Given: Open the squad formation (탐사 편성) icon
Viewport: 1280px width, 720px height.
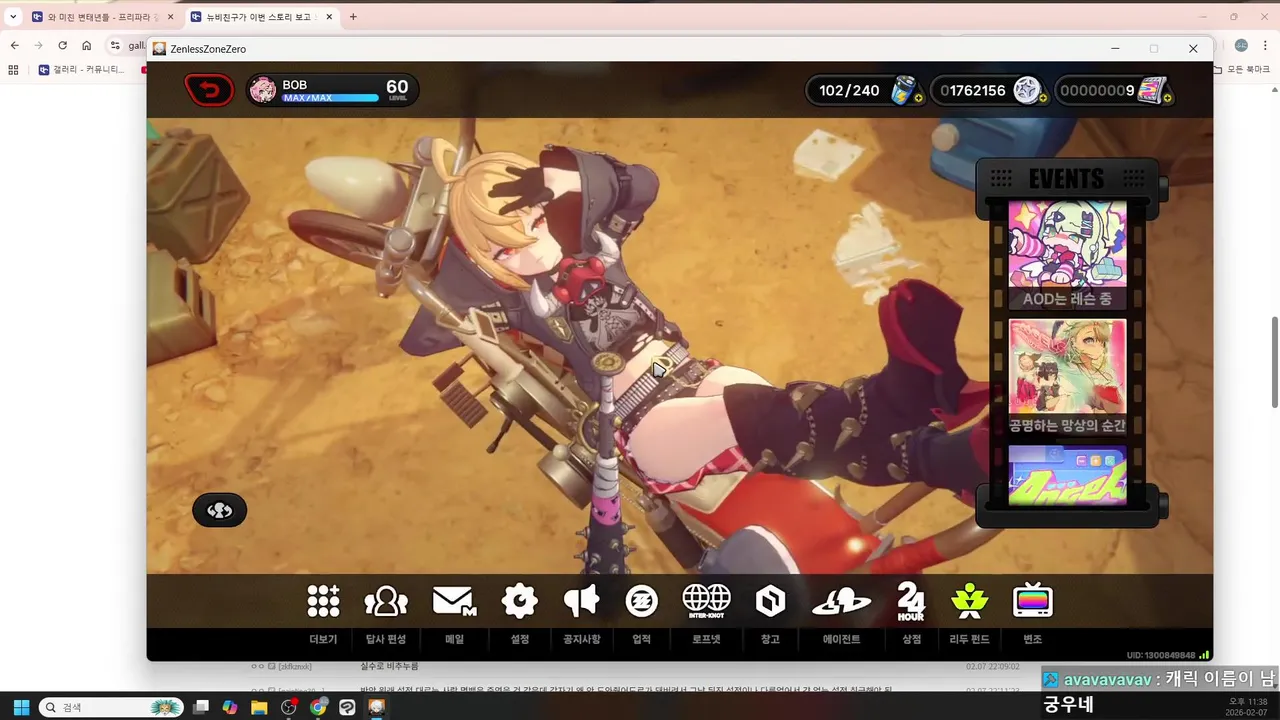Looking at the screenshot, I should pos(386,601).
